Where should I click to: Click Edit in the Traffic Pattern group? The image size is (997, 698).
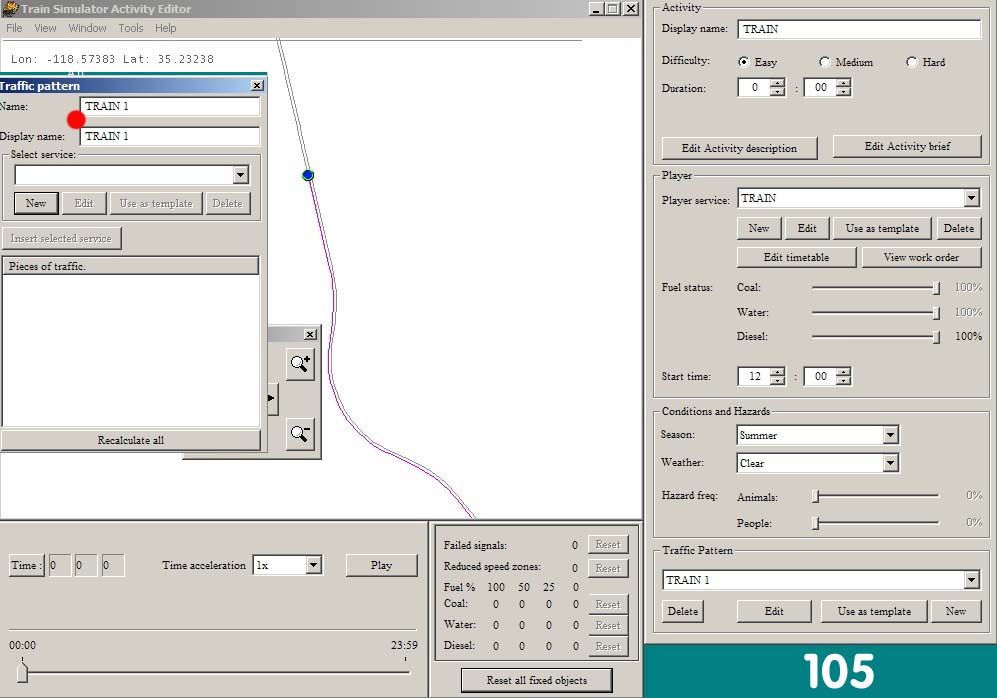click(774, 612)
